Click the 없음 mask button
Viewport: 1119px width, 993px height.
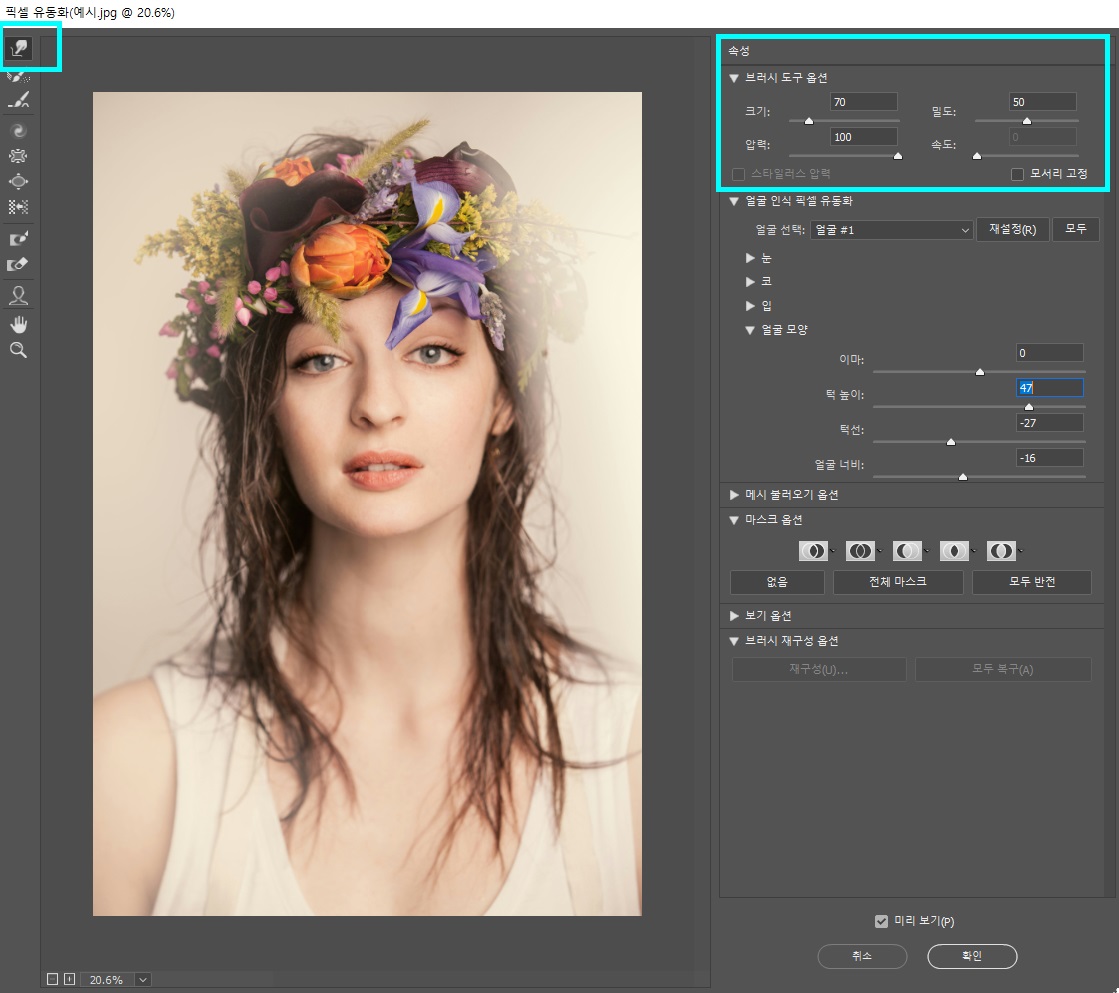pos(777,582)
